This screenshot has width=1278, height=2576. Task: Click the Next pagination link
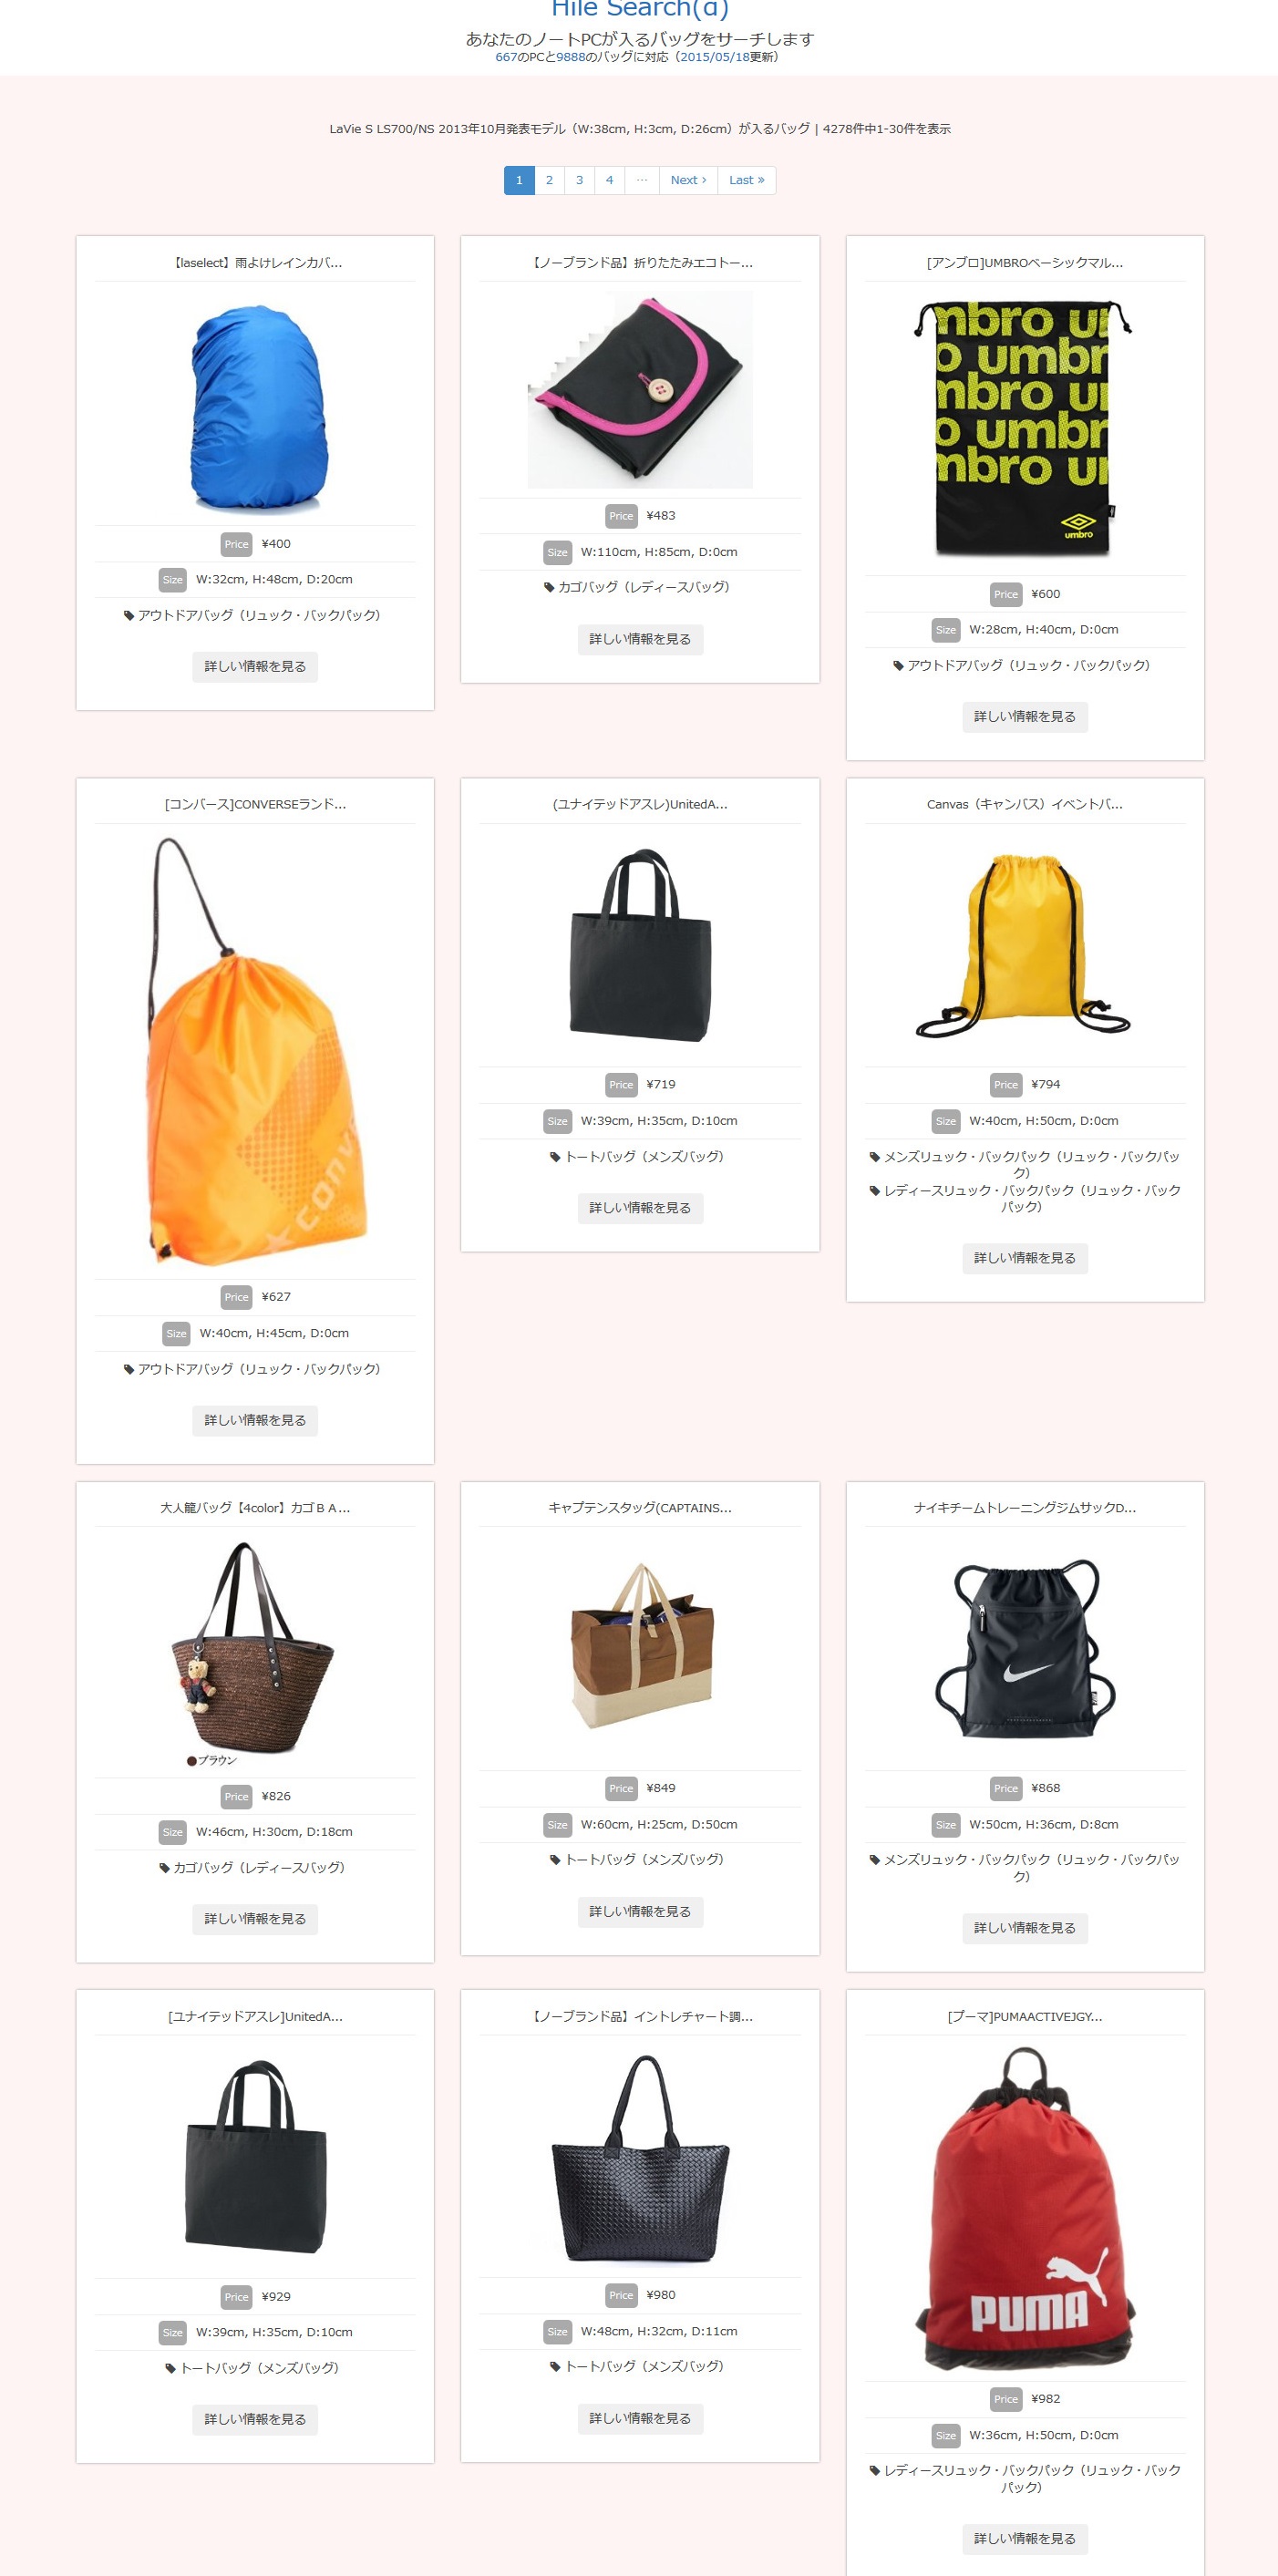[x=688, y=180]
